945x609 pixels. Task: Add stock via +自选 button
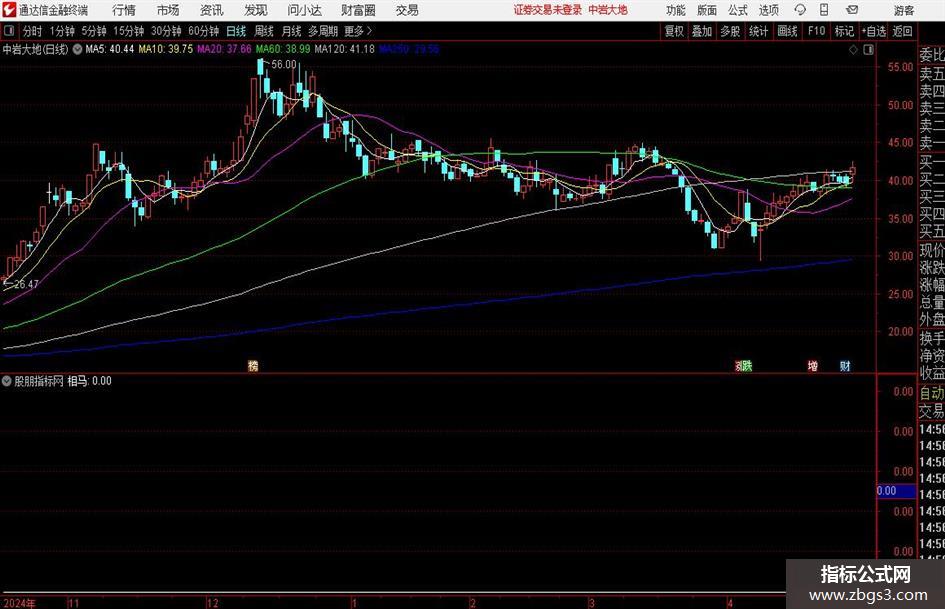point(874,31)
